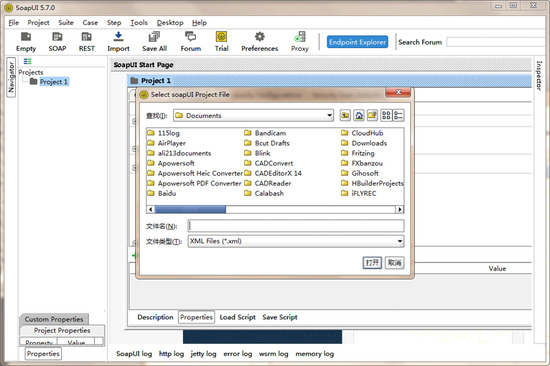Switch to the Description tab
This screenshot has width=550, height=366.
click(155, 317)
